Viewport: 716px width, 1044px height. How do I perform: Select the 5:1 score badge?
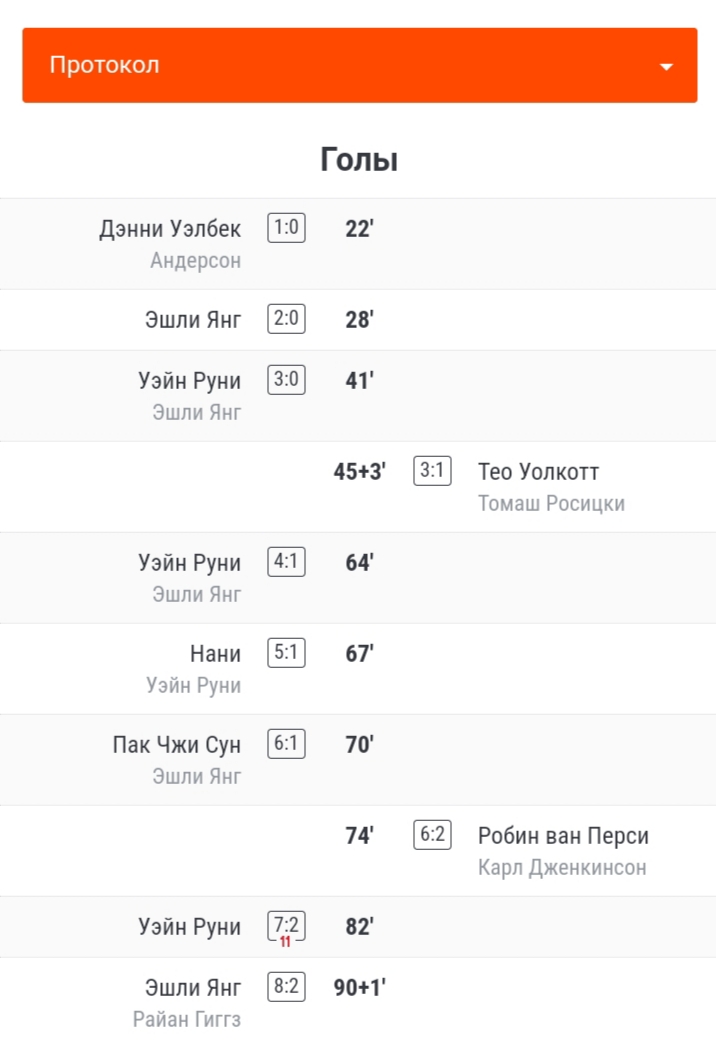286,652
